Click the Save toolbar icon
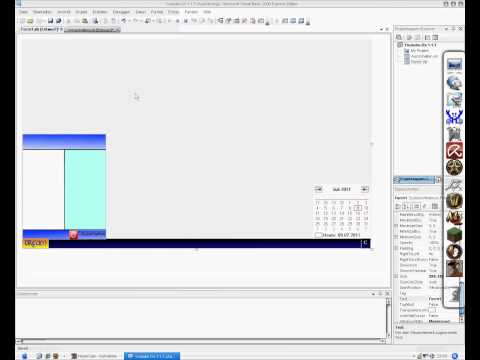The width and height of the screenshot is (480, 360). (50, 21)
